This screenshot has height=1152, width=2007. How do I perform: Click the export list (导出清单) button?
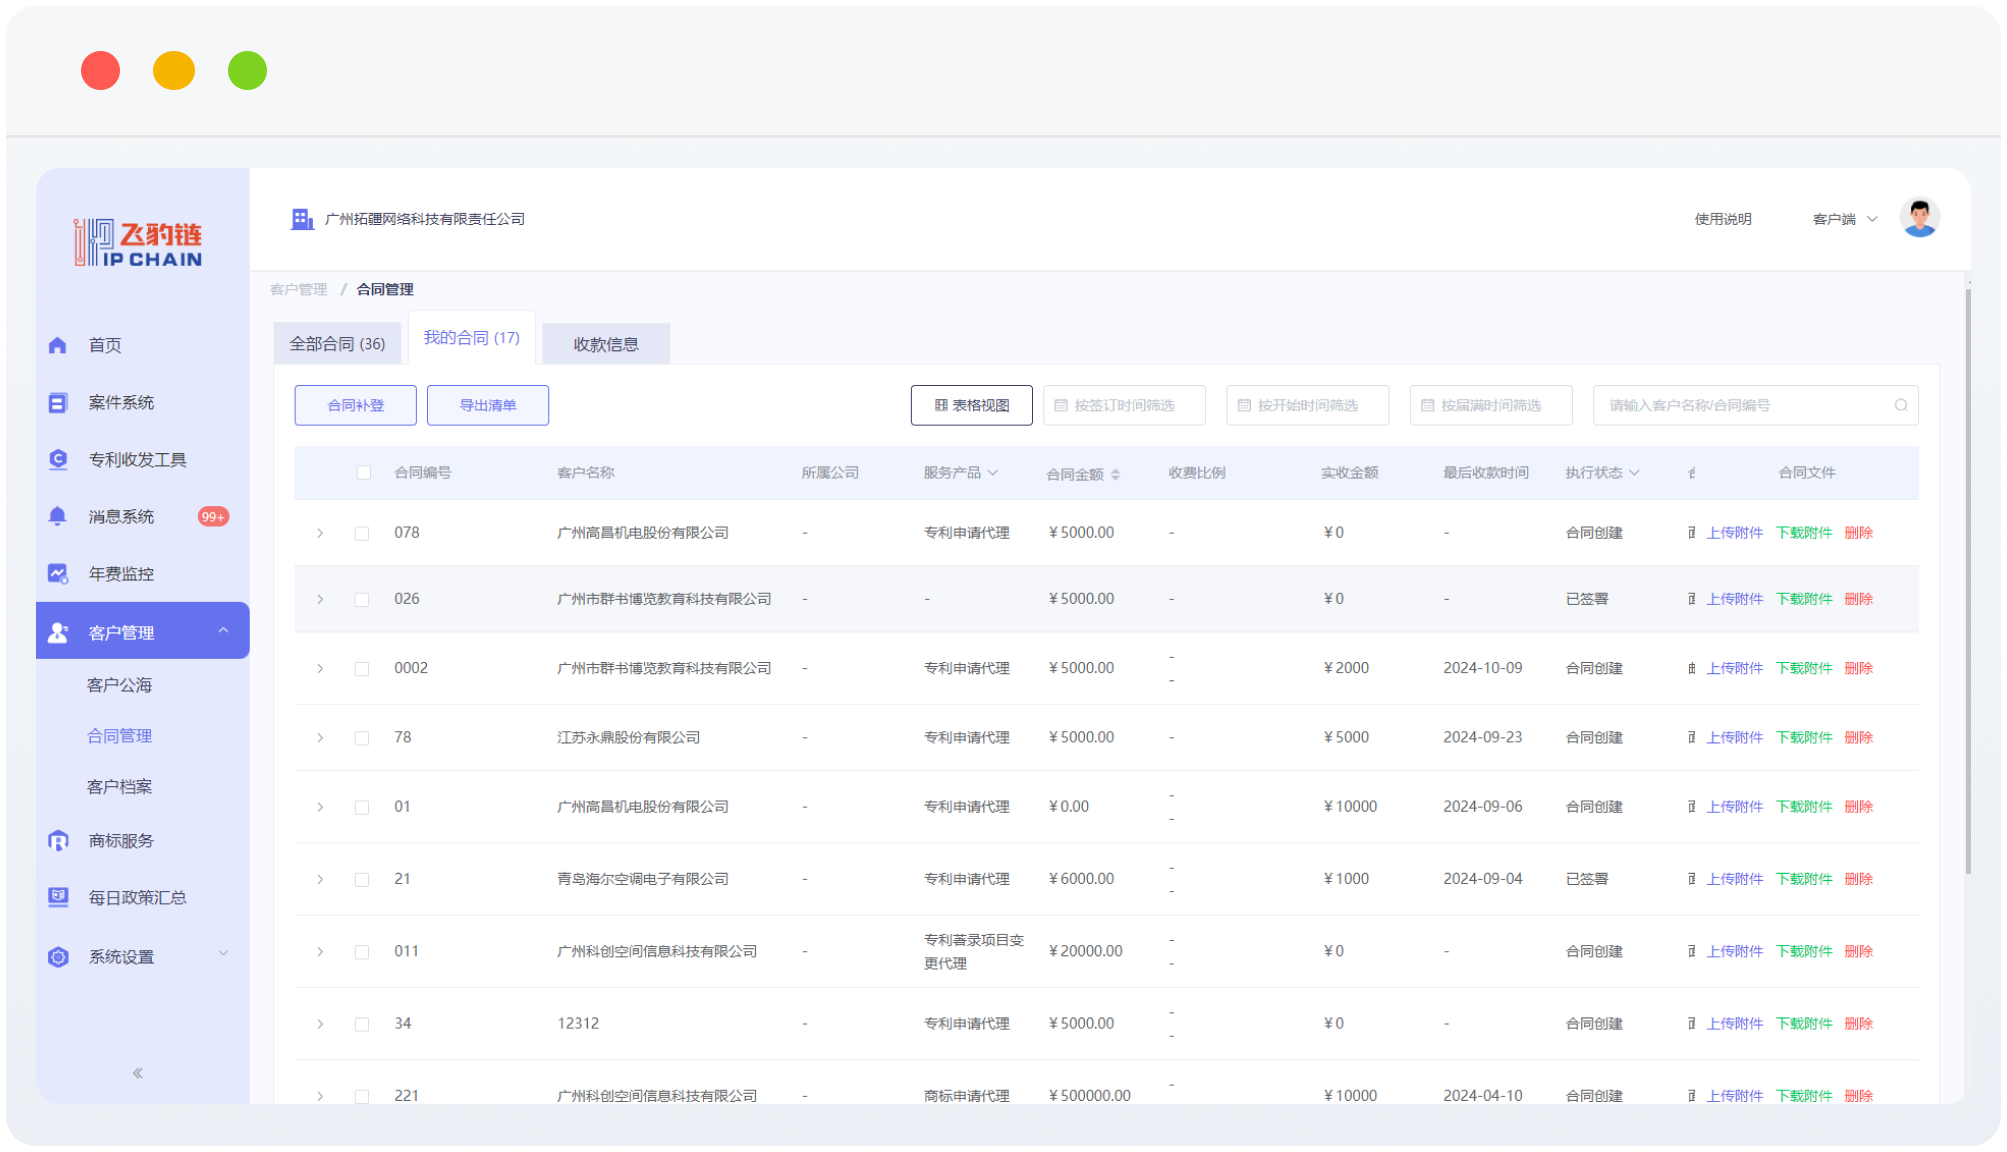point(488,405)
